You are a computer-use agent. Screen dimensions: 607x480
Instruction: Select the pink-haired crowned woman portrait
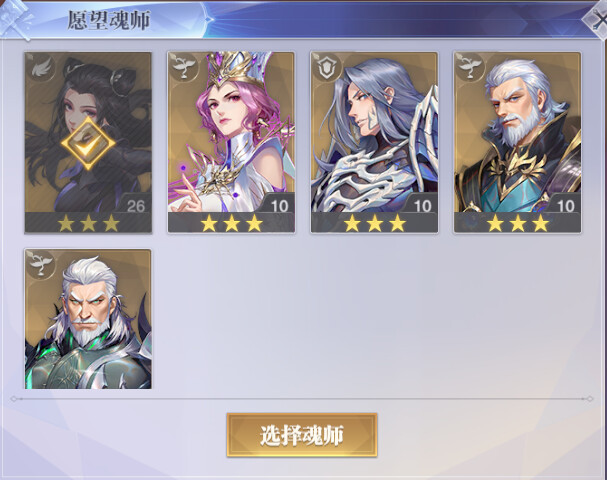coord(231,132)
